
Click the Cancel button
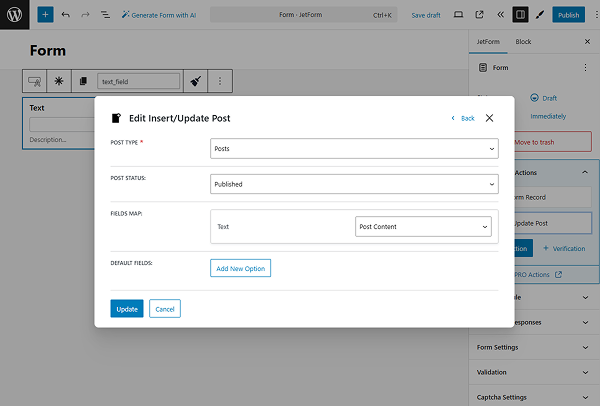(x=165, y=309)
